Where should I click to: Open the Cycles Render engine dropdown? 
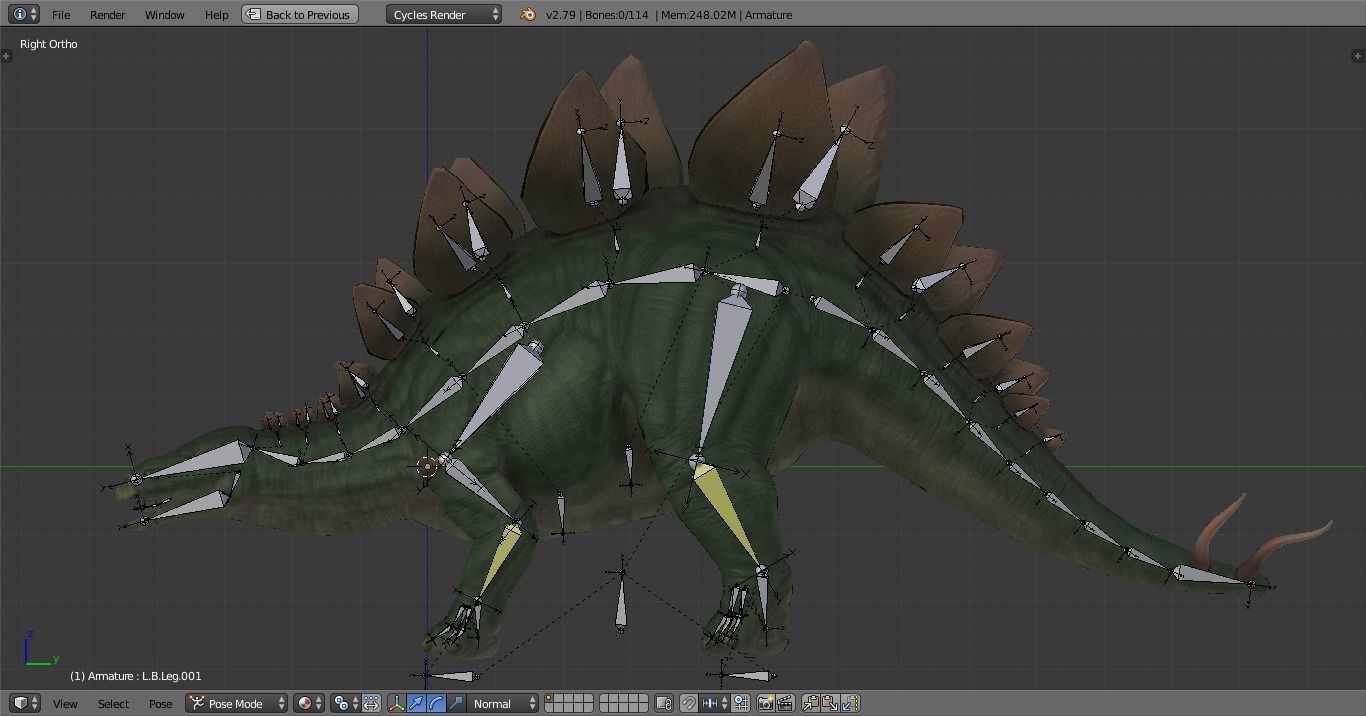[443, 14]
